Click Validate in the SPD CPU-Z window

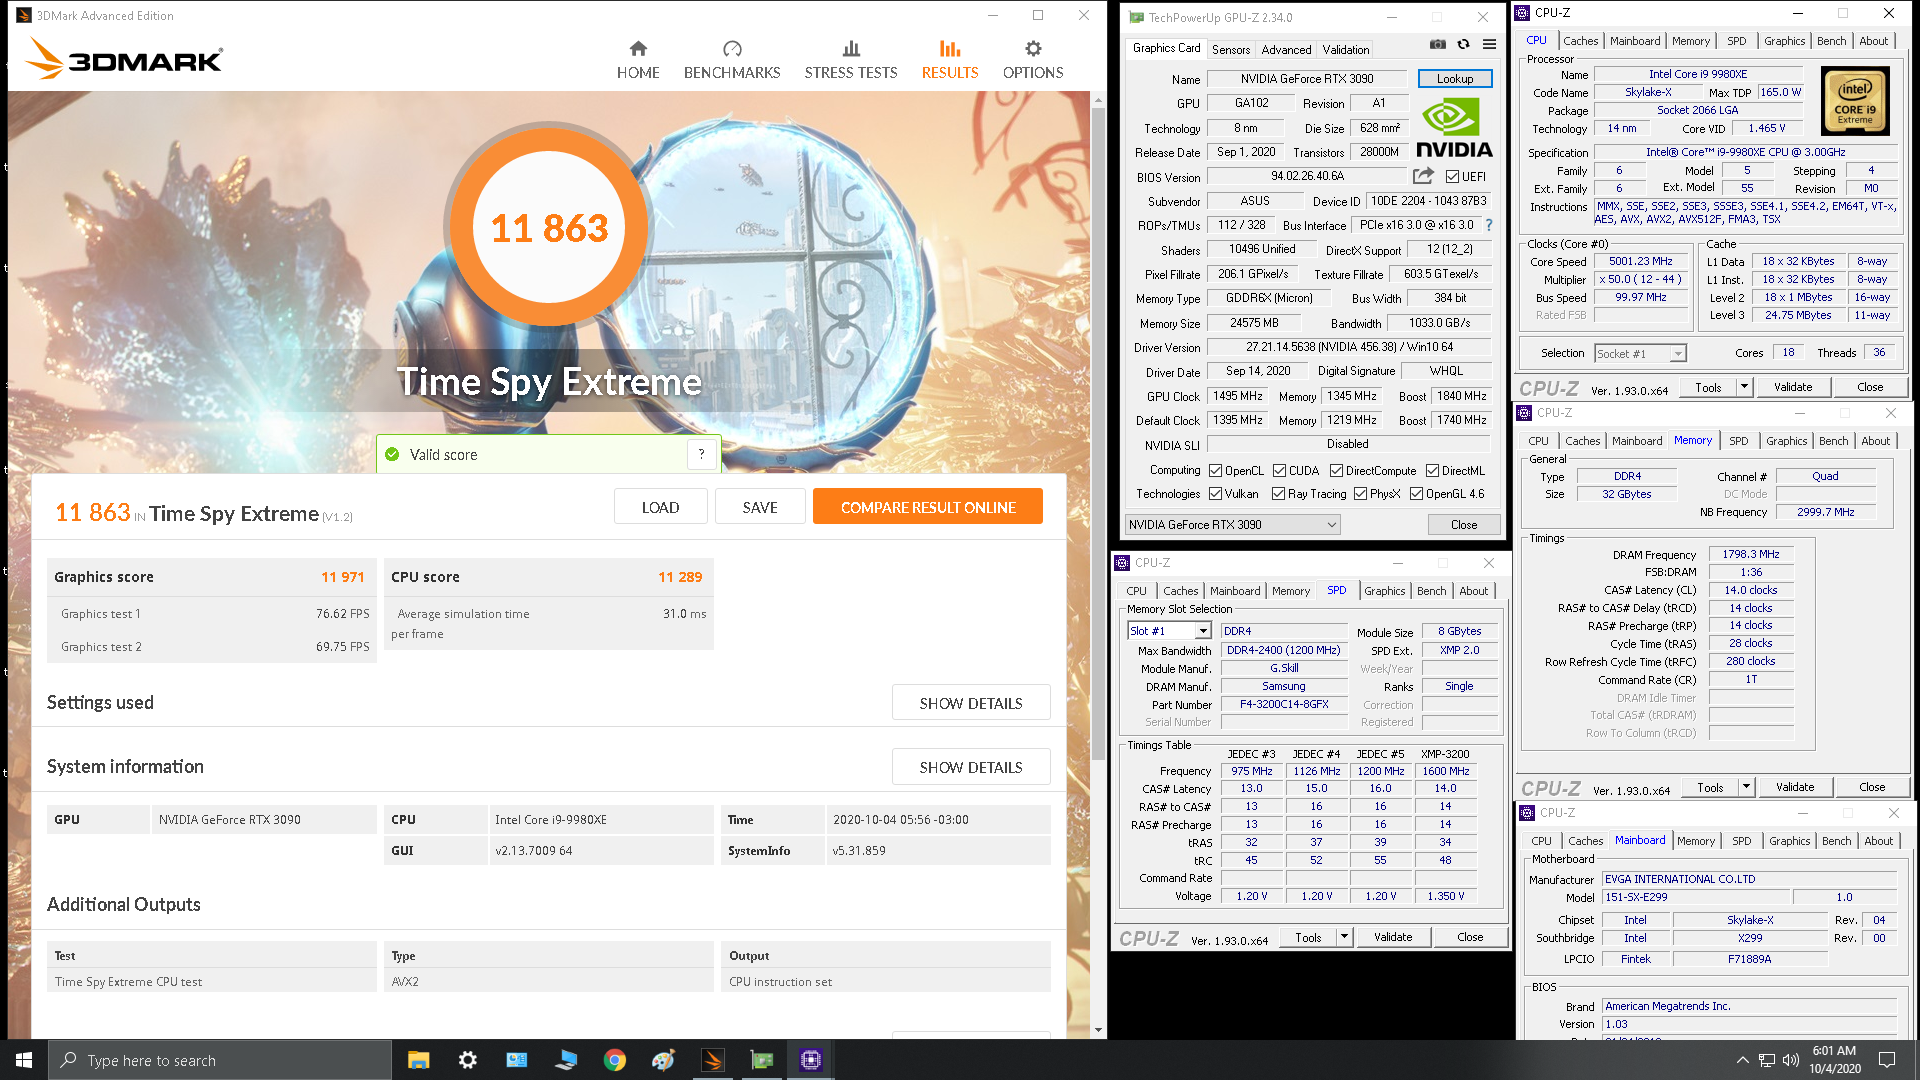click(1393, 937)
